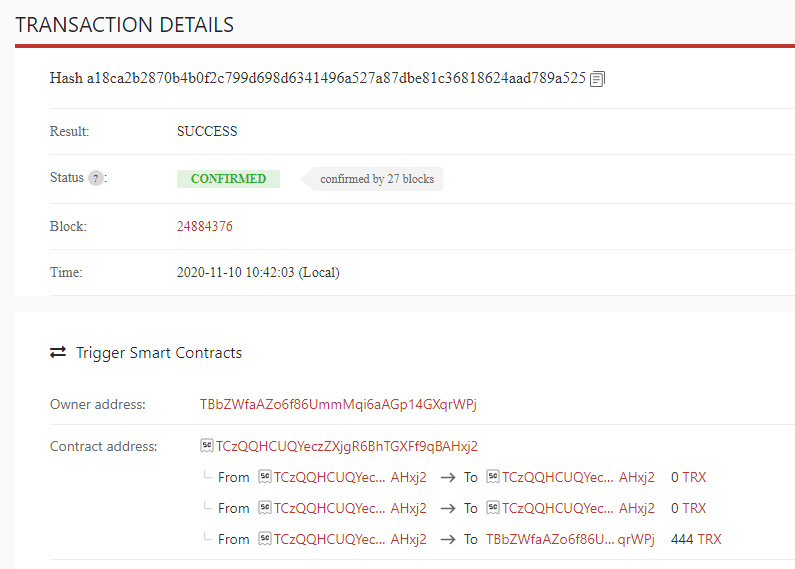Open the To address TBbZWfaAZo6f86U...qrWPj
Viewport: 795px width, 569px height.
(x=570, y=539)
